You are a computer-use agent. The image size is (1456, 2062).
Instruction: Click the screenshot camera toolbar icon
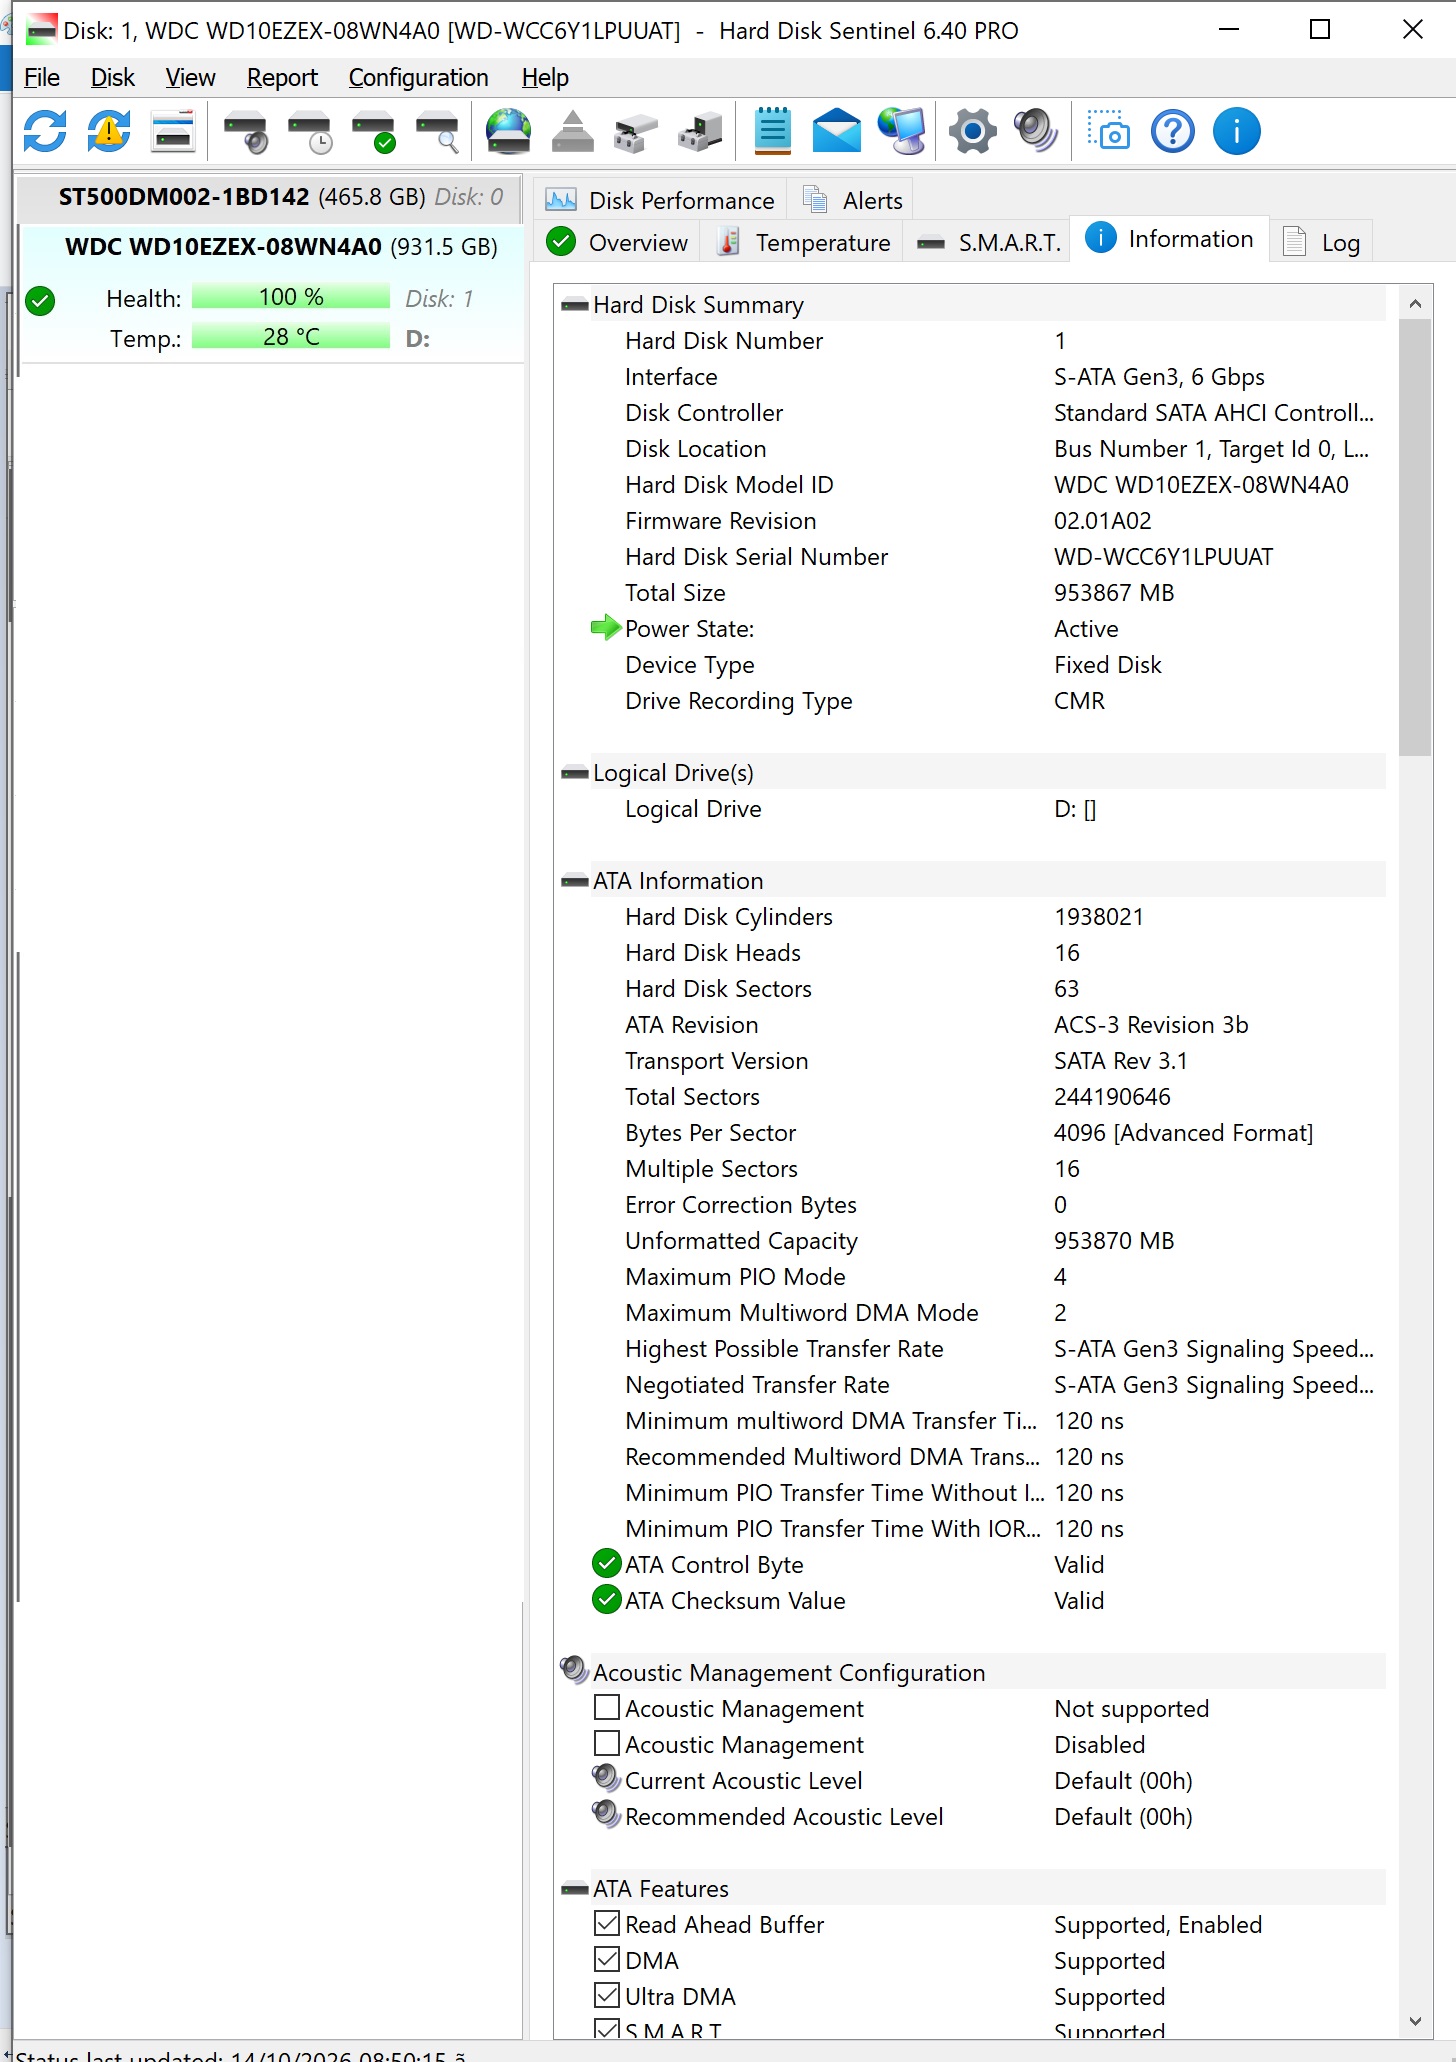pyautogui.click(x=1109, y=131)
